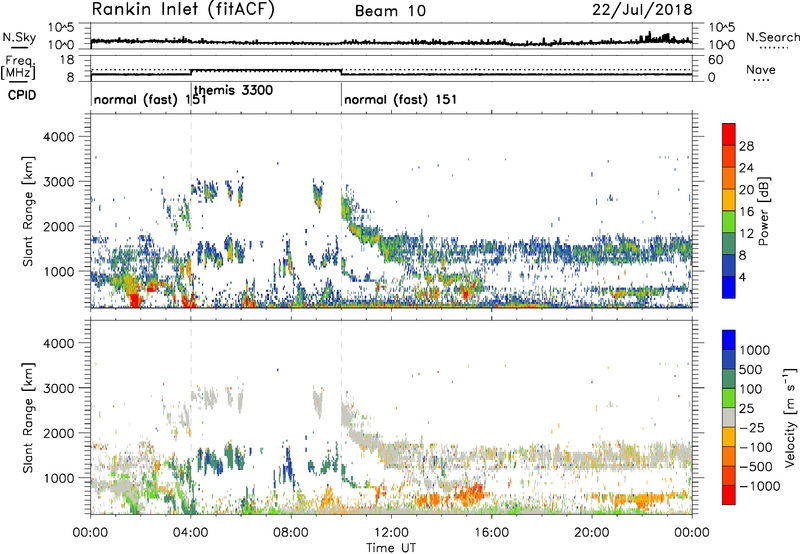
Task: Click the '04:00' time axis label
Action: (x=191, y=533)
